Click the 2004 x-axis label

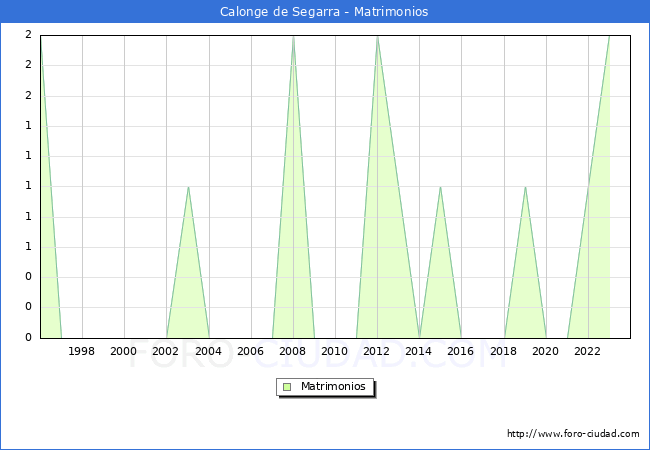[208, 351]
